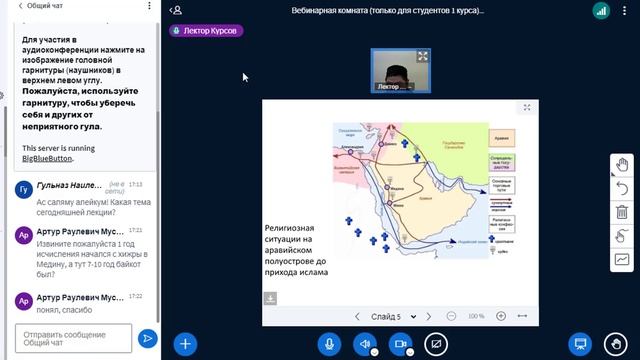The width and height of the screenshot is (640, 360).
Task: Focus the Отправить сообщение input field
Action: click(x=73, y=338)
